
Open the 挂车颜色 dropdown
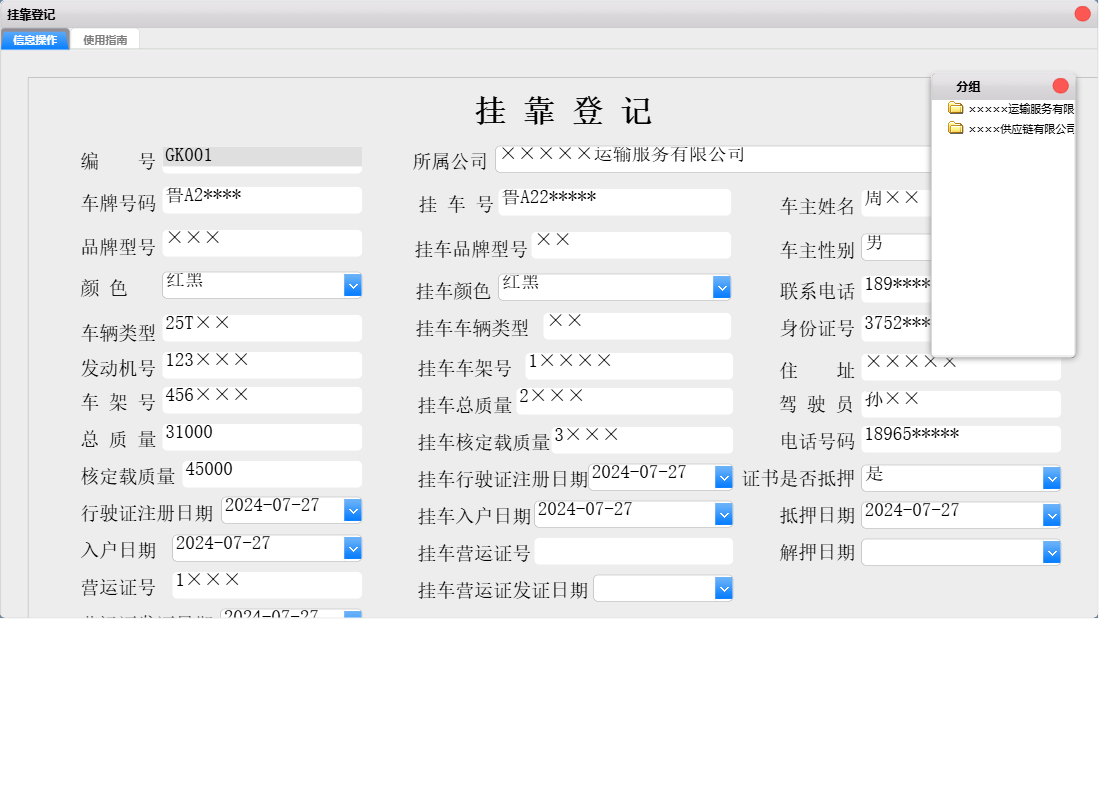pyautogui.click(x=722, y=287)
